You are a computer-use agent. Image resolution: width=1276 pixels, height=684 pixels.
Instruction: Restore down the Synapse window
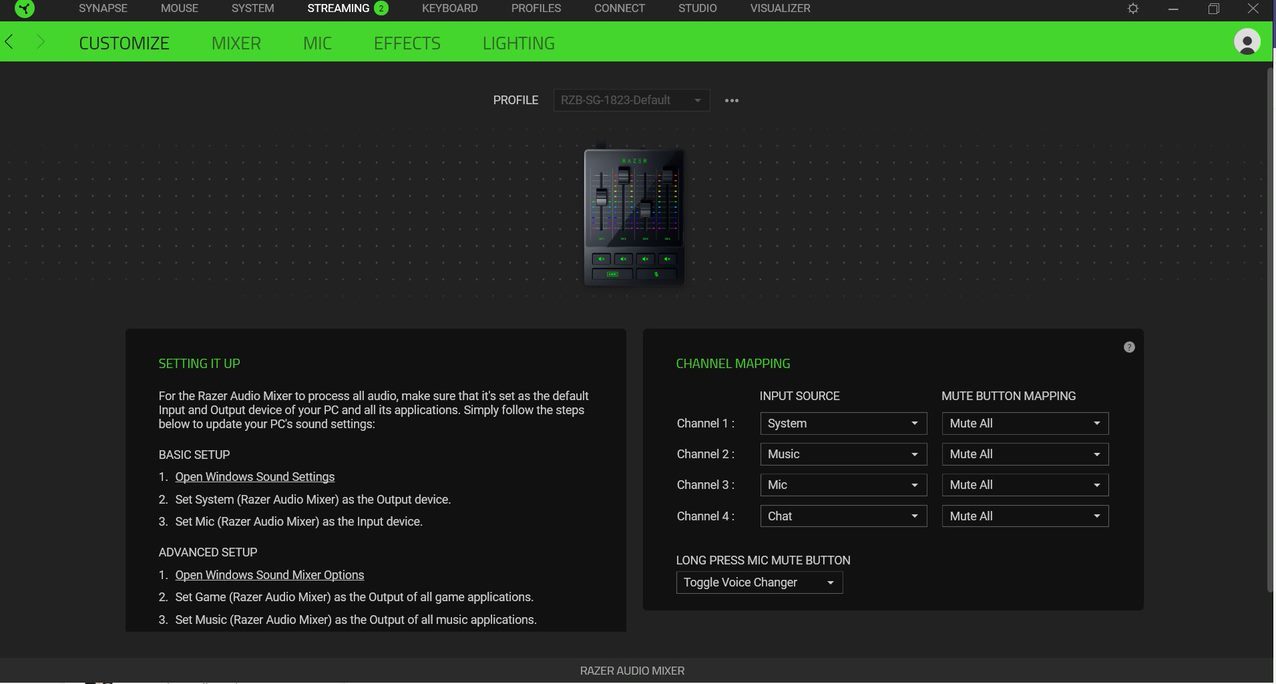click(1213, 8)
